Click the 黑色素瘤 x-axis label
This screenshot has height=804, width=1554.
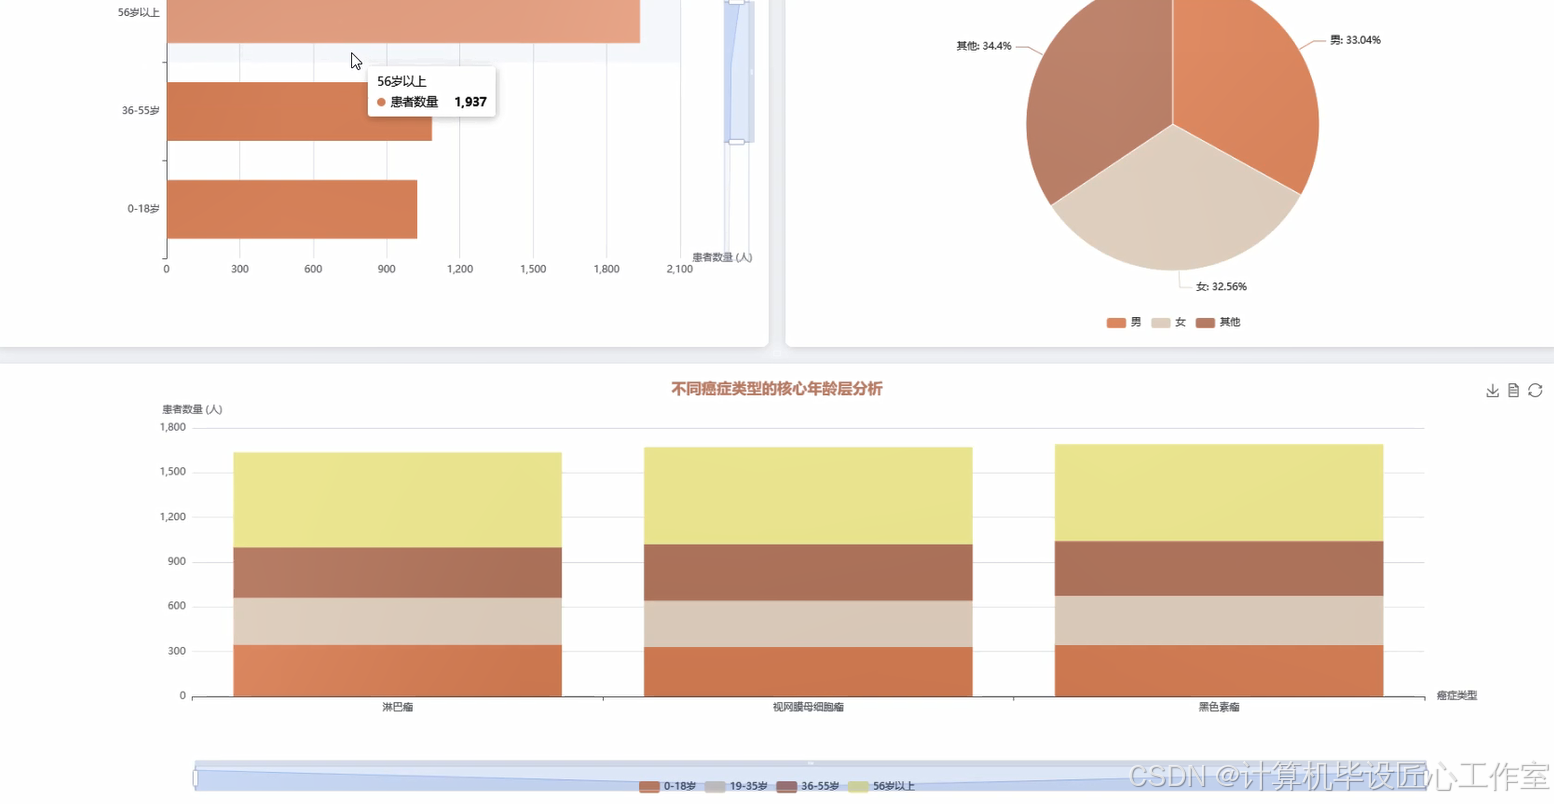1219,707
